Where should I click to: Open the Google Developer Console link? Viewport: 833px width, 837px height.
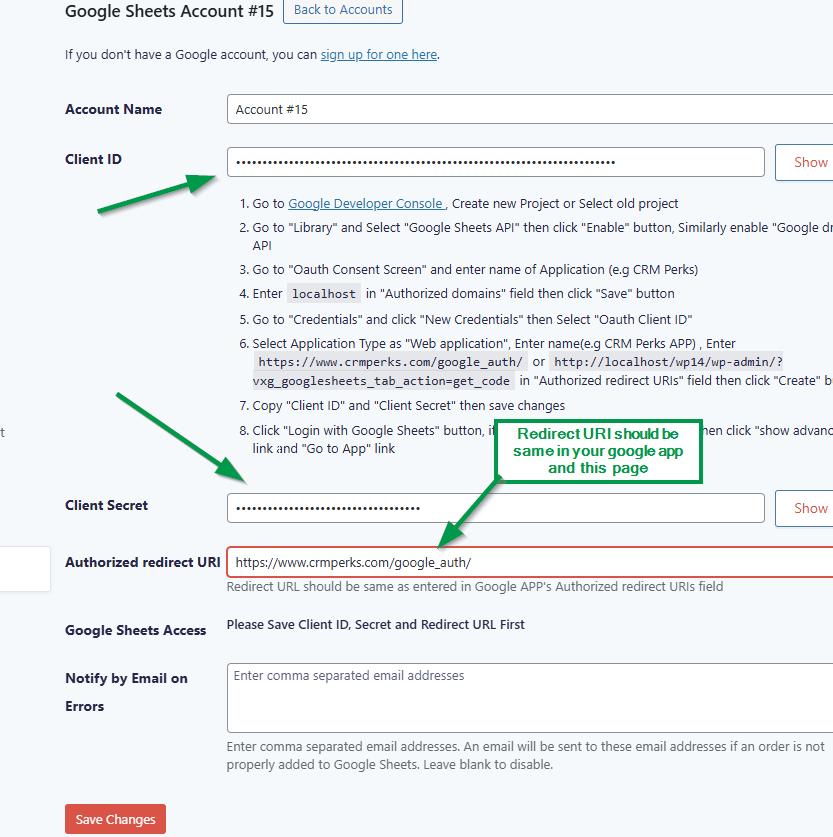click(366, 203)
